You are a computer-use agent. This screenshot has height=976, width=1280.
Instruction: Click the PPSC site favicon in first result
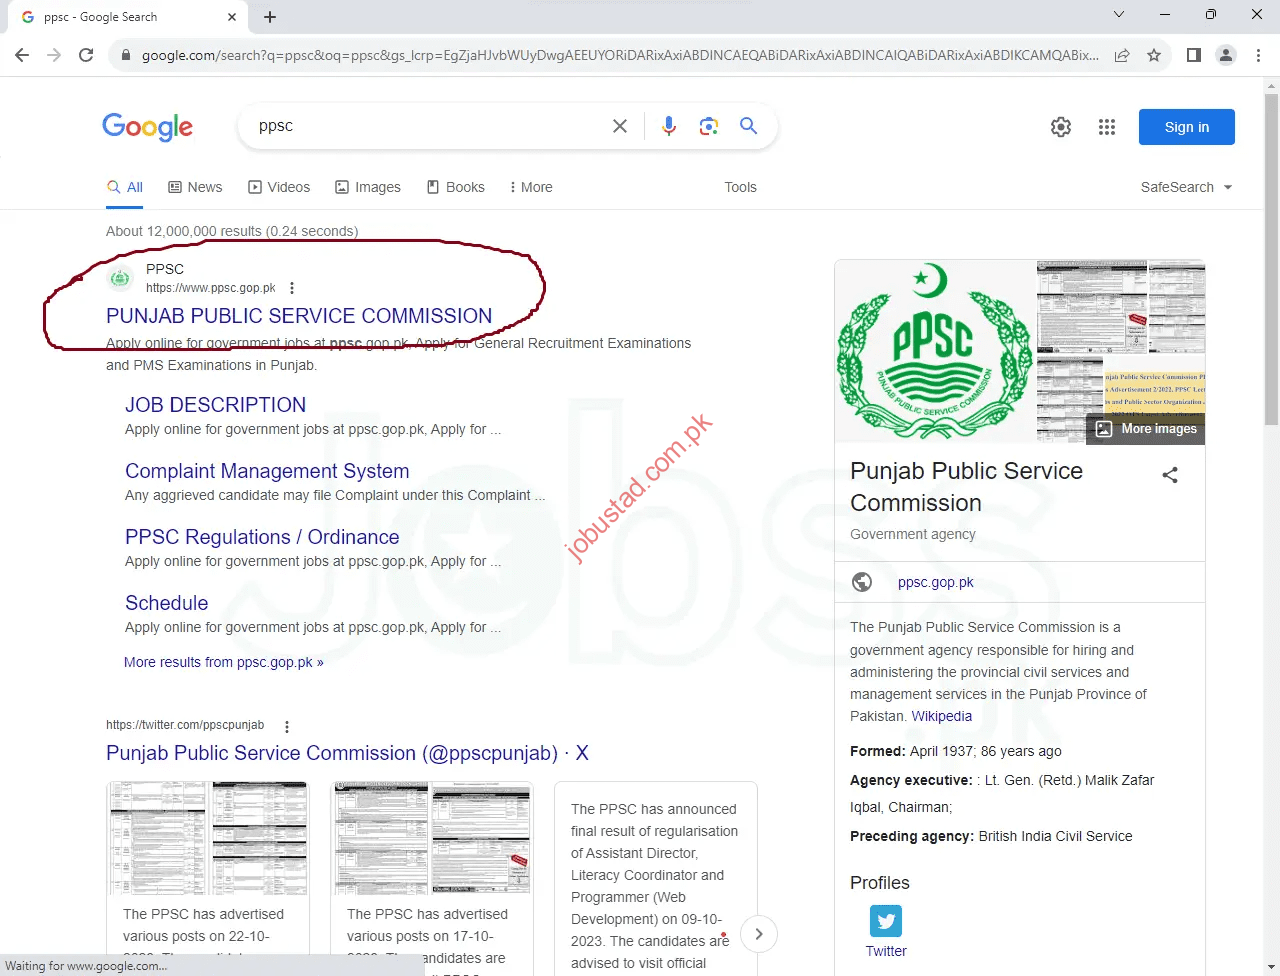(120, 278)
